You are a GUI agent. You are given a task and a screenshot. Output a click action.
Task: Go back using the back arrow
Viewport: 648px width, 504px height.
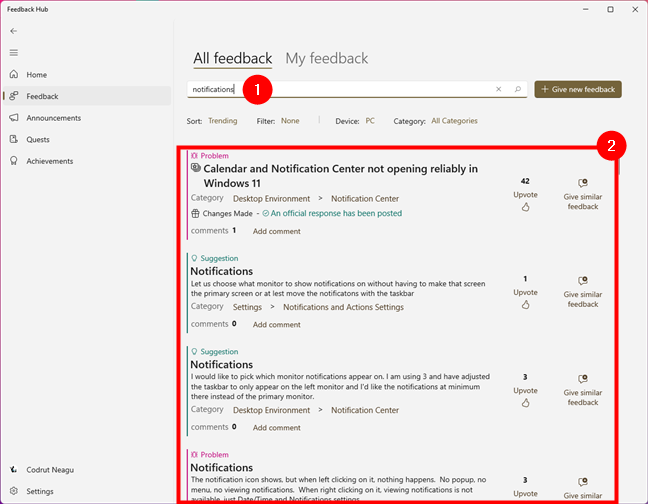pos(14,31)
